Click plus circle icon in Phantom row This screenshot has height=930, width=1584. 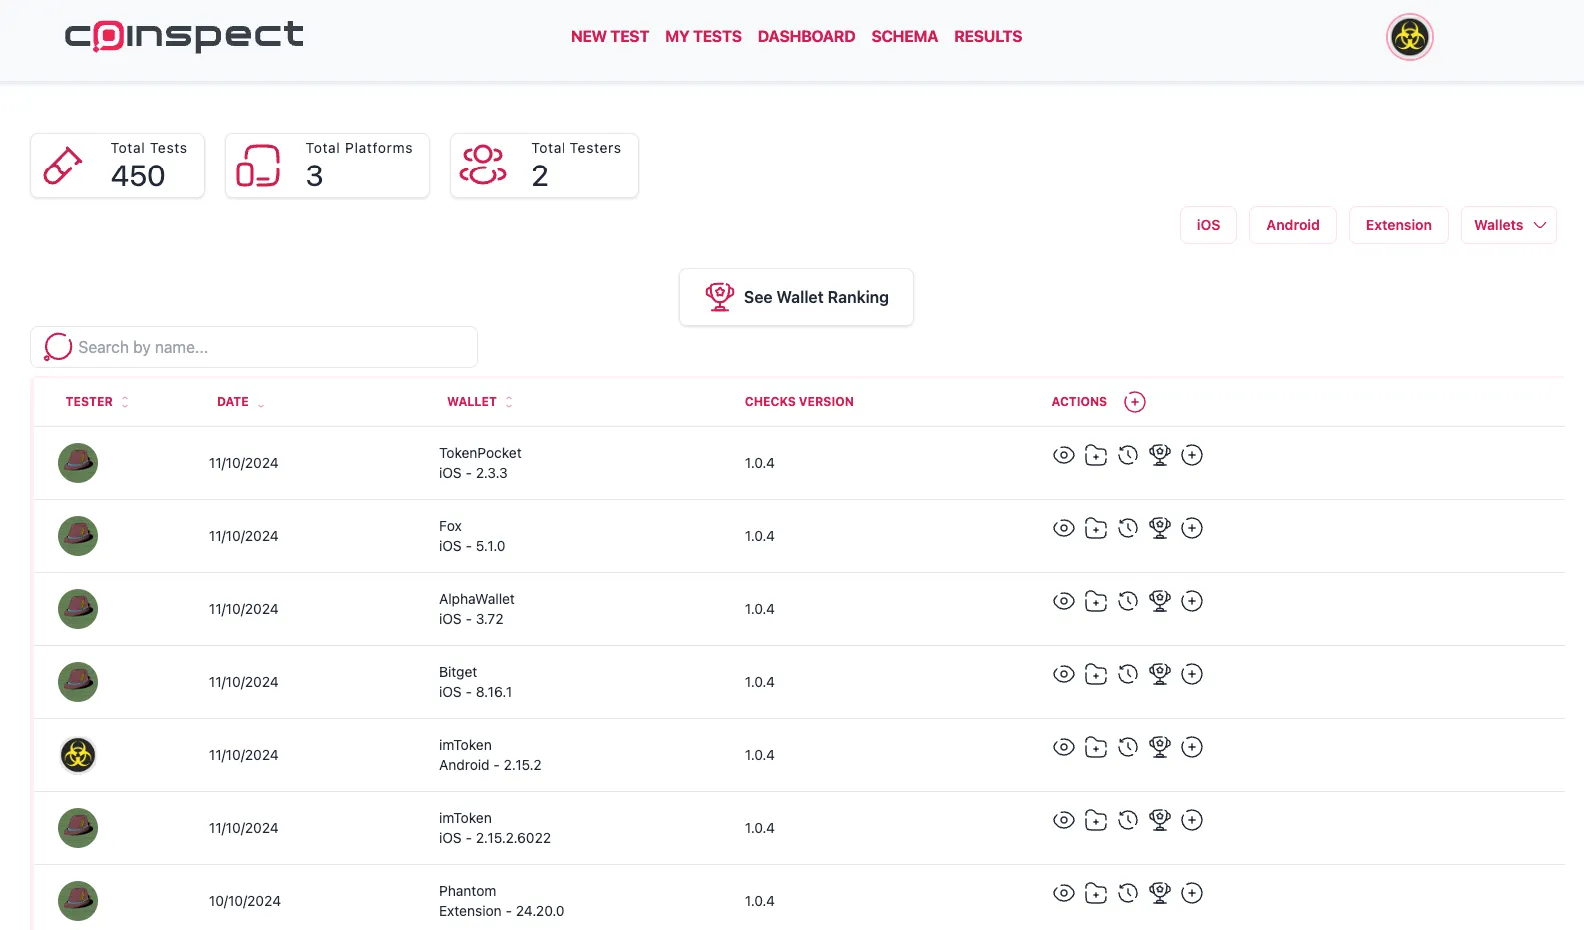click(1192, 893)
